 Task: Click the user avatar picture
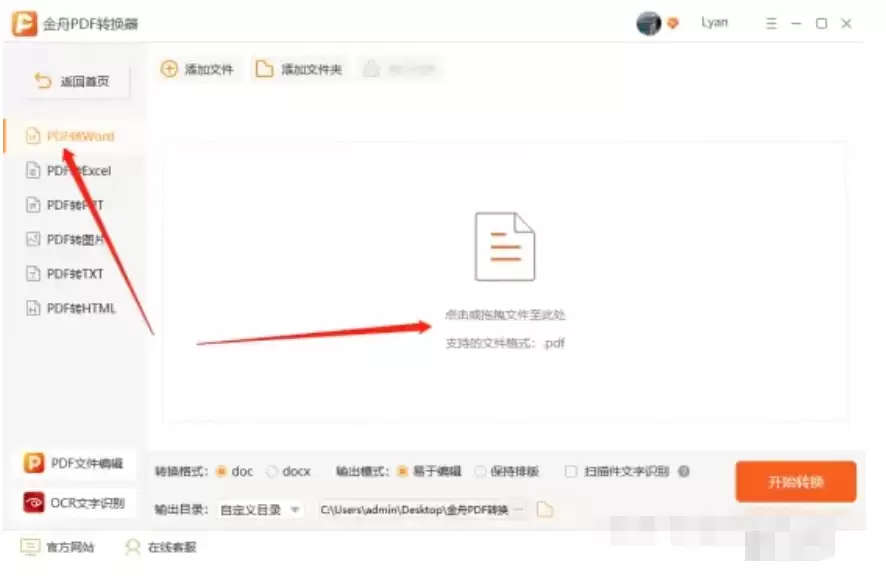pyautogui.click(x=648, y=24)
